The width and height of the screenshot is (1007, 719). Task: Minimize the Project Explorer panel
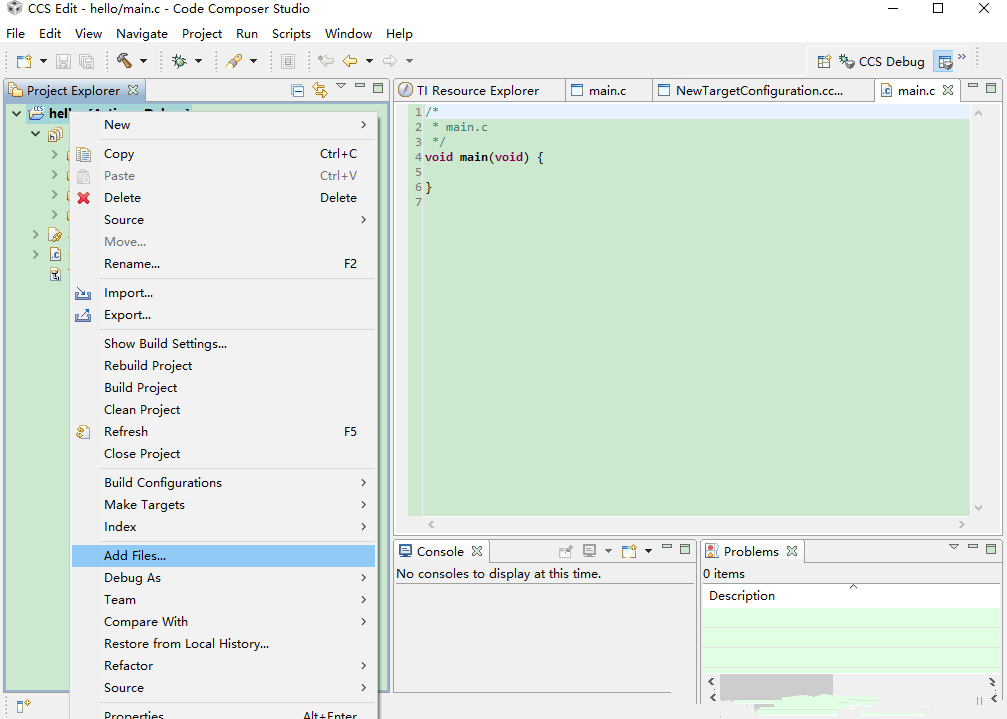click(360, 86)
